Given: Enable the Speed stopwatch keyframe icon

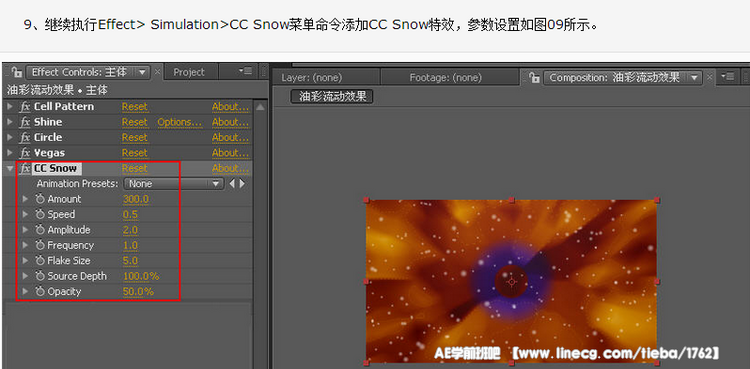Looking at the screenshot, I should [x=40, y=214].
